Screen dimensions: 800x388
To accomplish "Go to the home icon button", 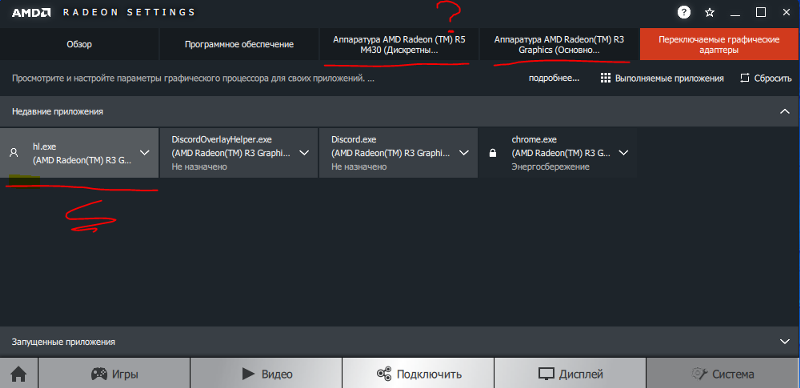I will coord(18,374).
